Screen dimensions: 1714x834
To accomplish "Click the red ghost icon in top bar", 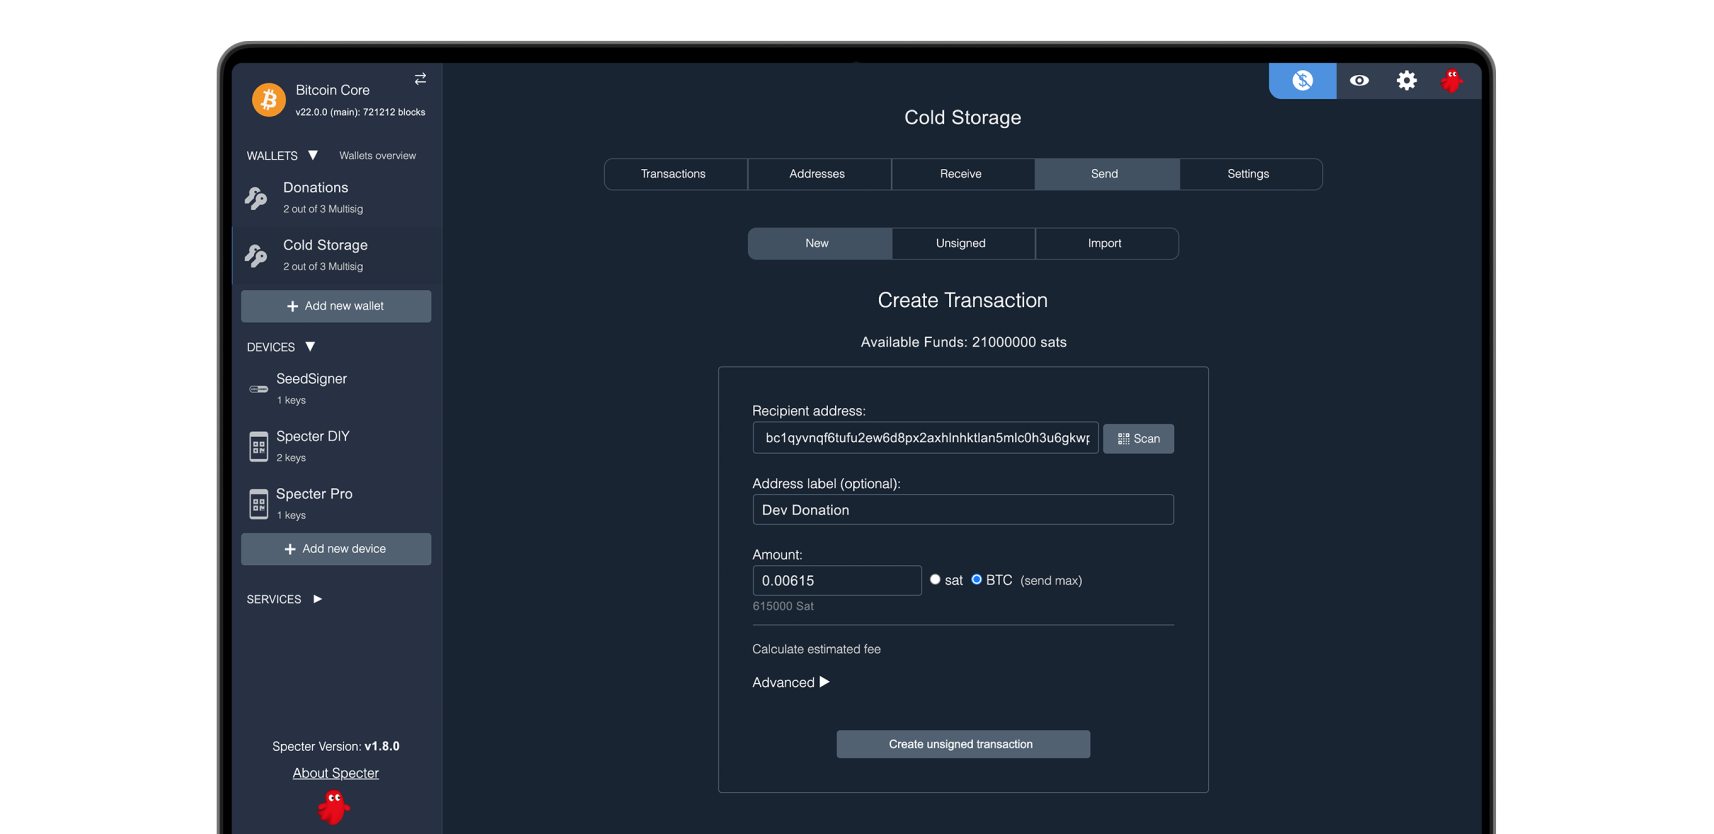I will pyautogui.click(x=1452, y=80).
